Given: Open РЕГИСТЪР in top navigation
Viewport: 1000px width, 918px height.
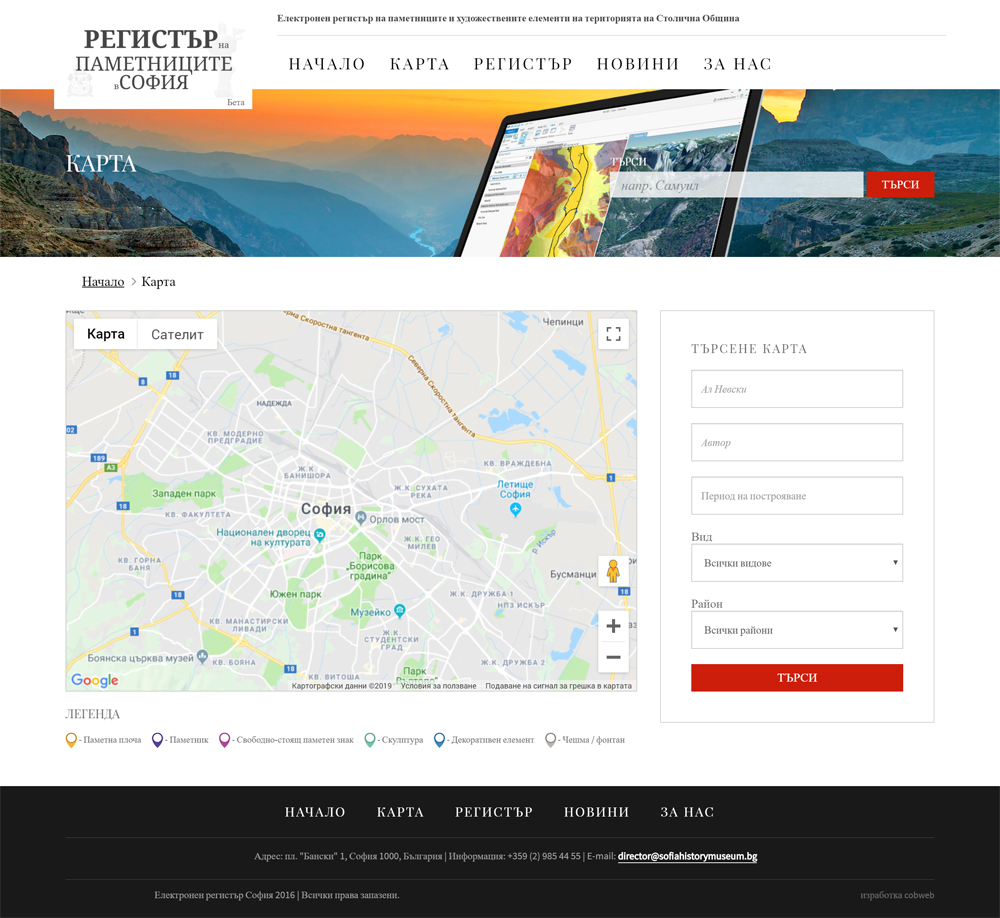Looking at the screenshot, I should (523, 64).
